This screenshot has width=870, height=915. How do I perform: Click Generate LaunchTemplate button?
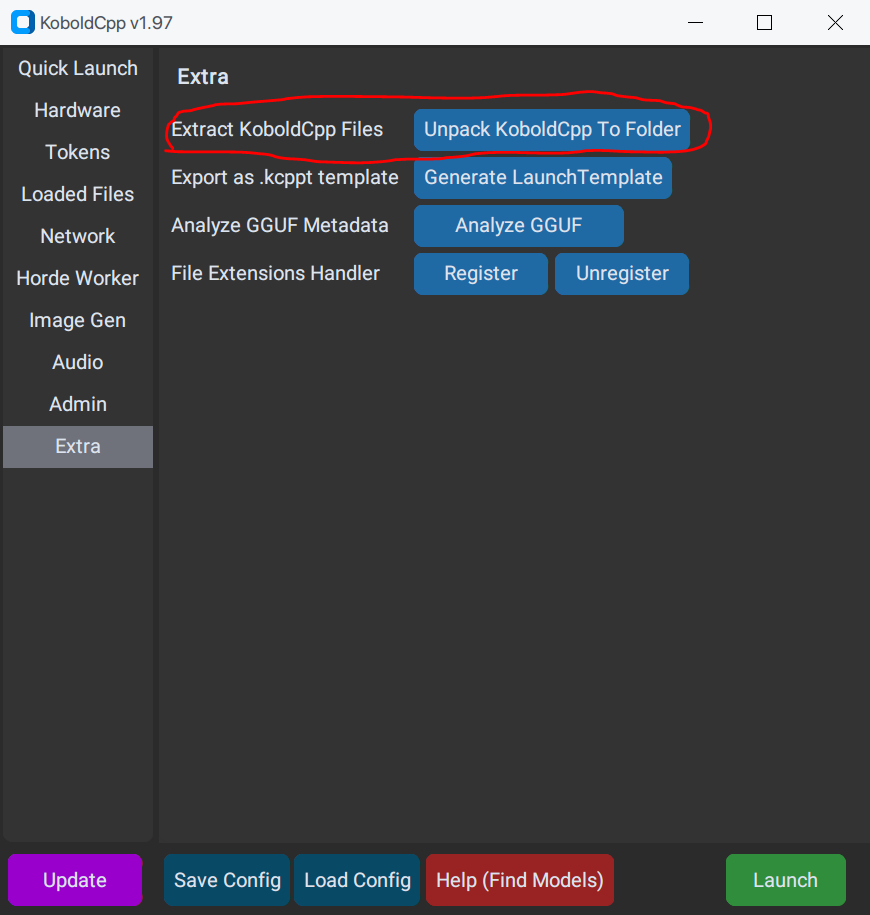pyautogui.click(x=543, y=177)
